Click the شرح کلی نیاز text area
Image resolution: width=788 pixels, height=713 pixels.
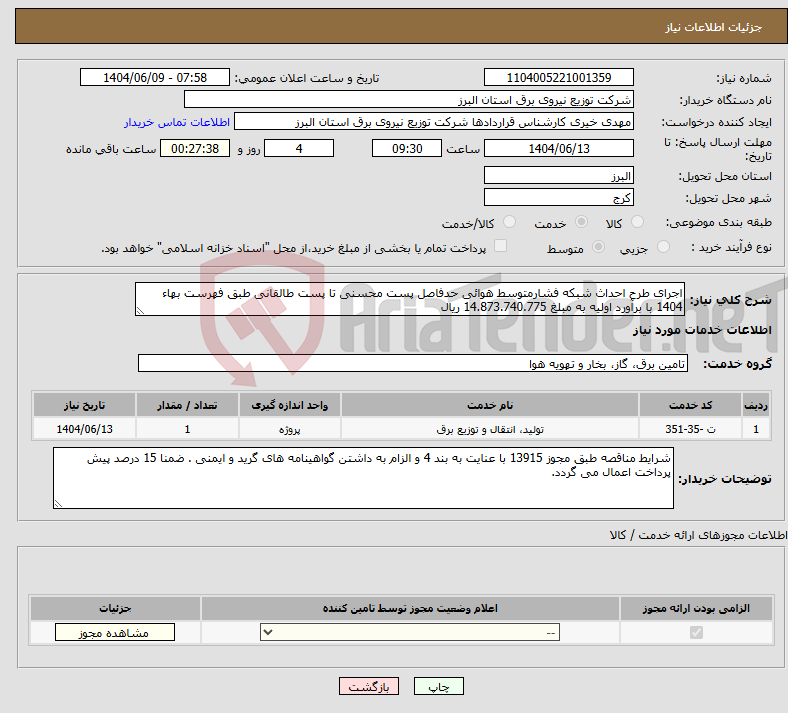point(410,299)
